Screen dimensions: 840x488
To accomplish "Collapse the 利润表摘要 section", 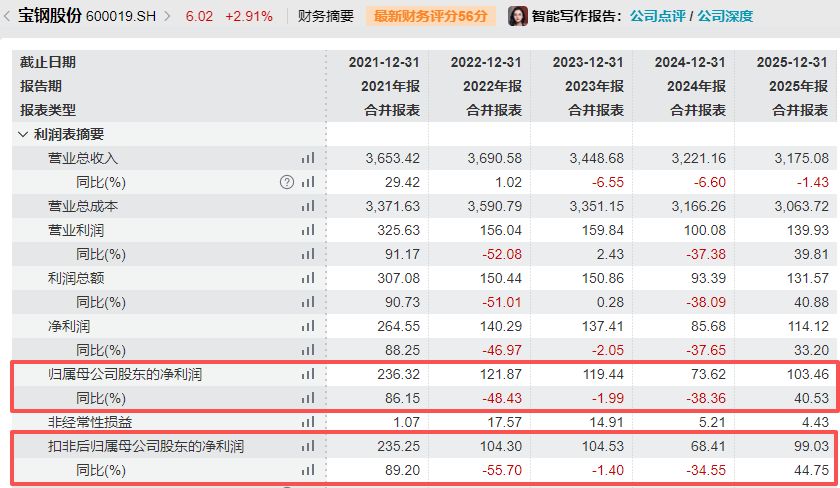I will [22, 134].
